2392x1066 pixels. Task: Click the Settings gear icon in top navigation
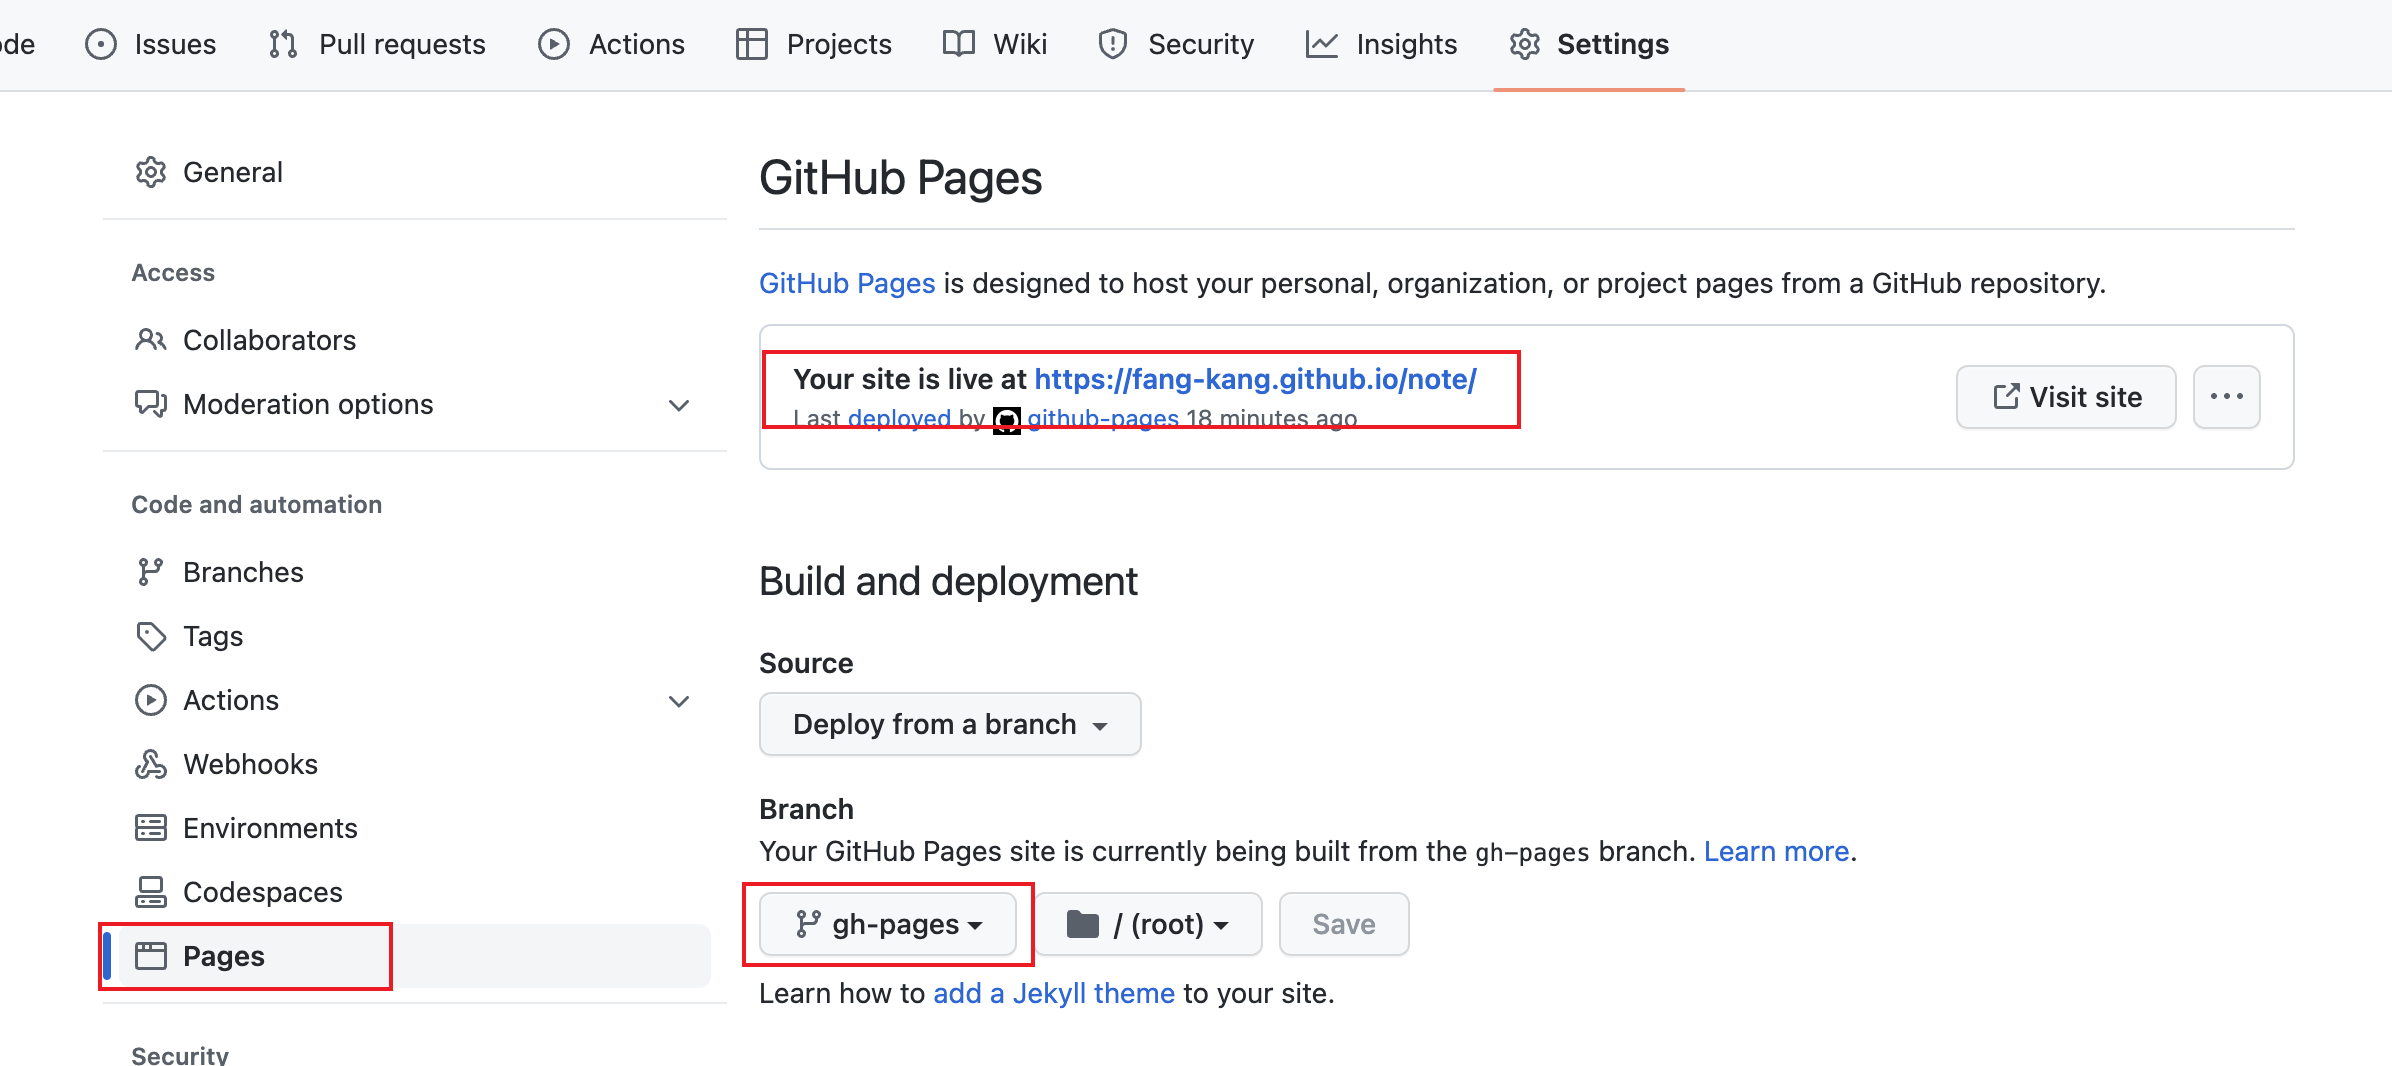(1525, 44)
